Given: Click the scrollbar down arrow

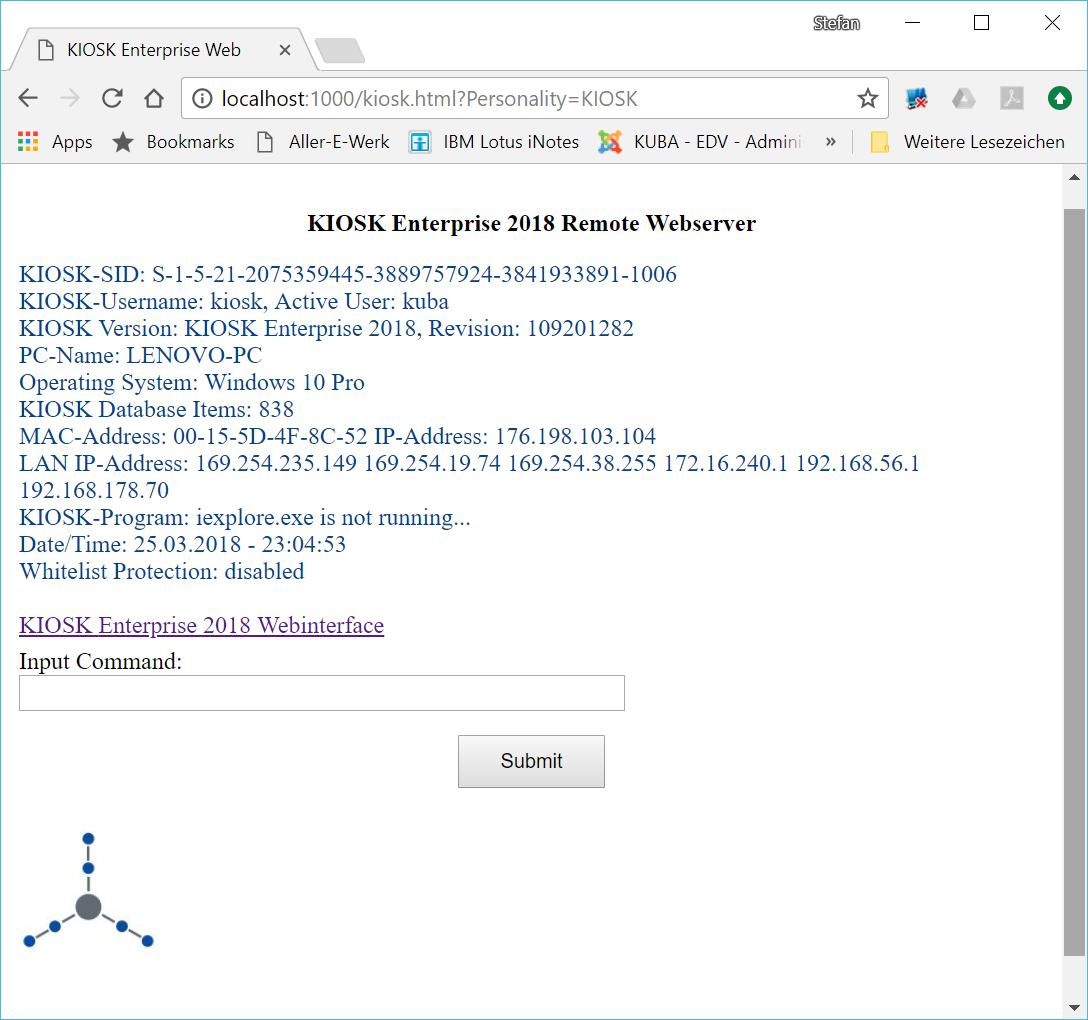Looking at the screenshot, I should (1074, 1008).
